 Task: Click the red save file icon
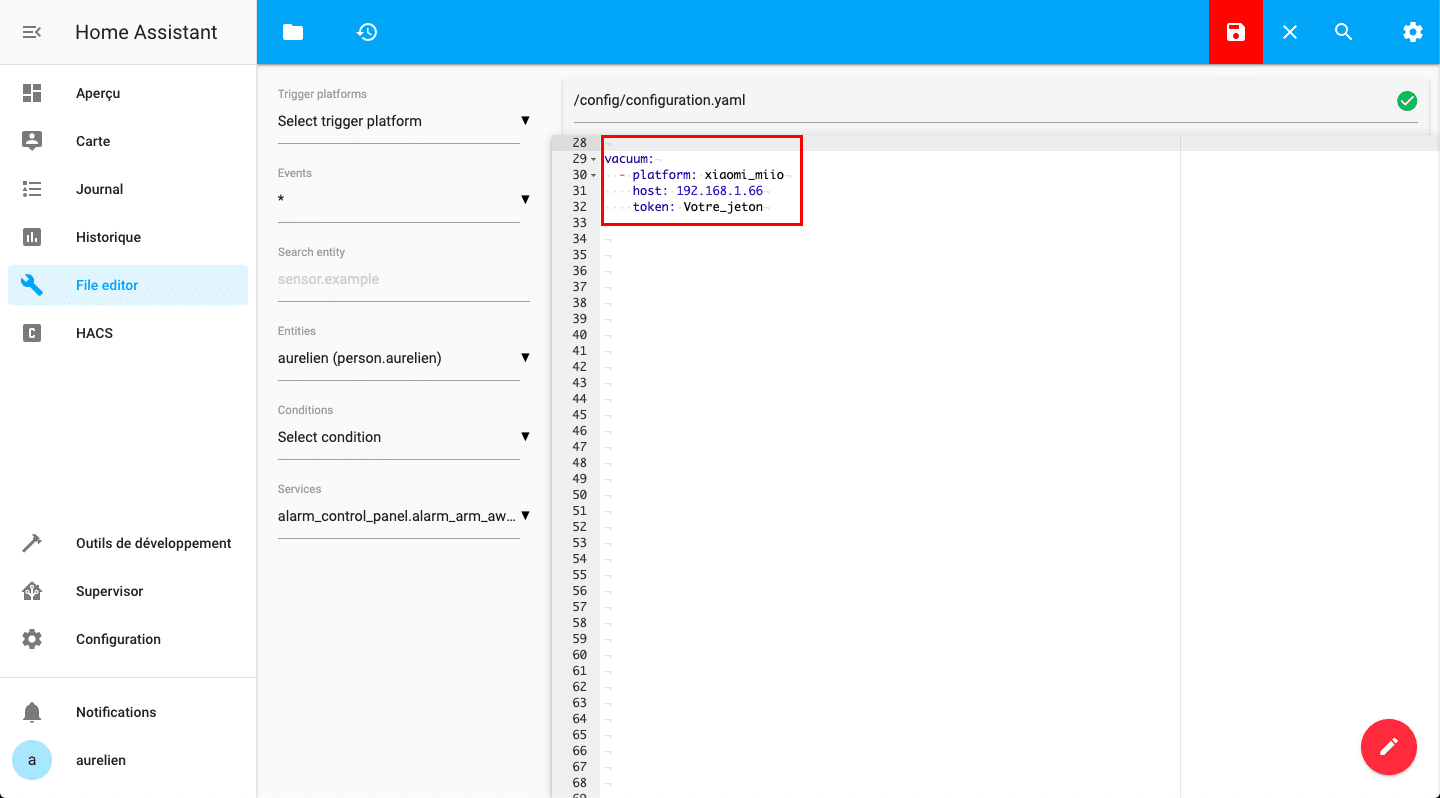click(x=1236, y=32)
